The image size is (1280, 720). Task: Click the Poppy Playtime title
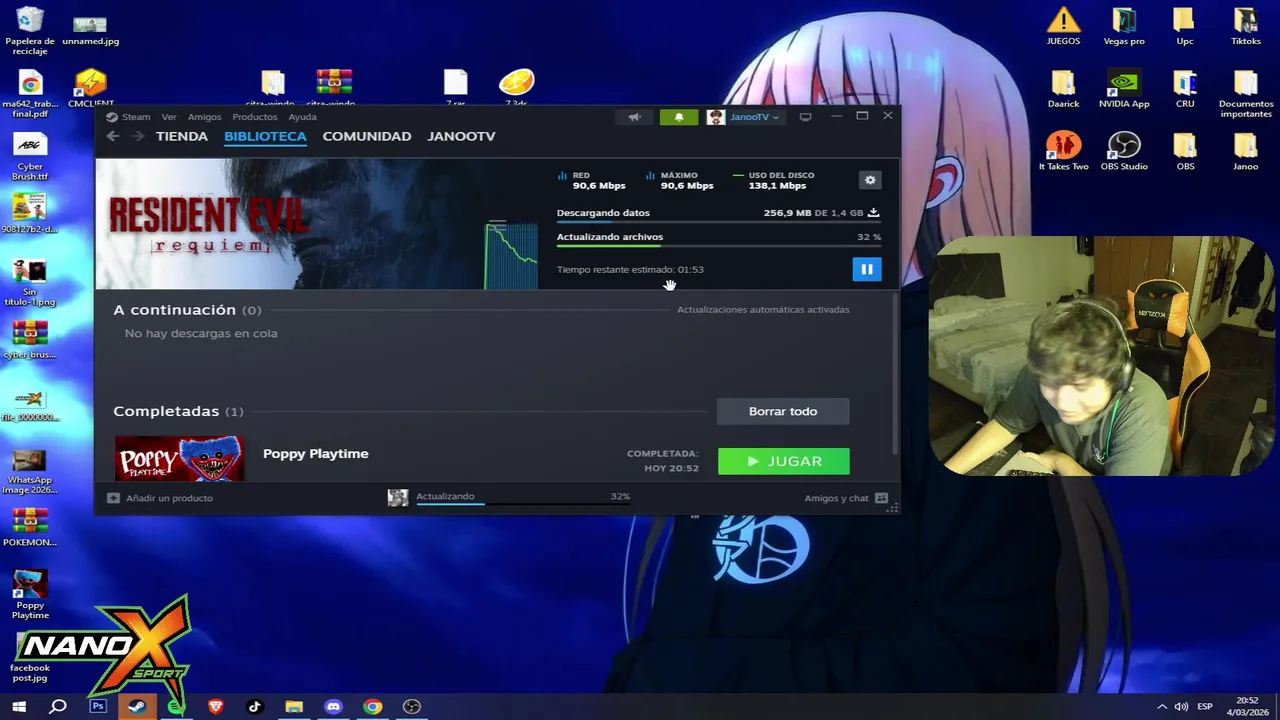tap(315, 454)
